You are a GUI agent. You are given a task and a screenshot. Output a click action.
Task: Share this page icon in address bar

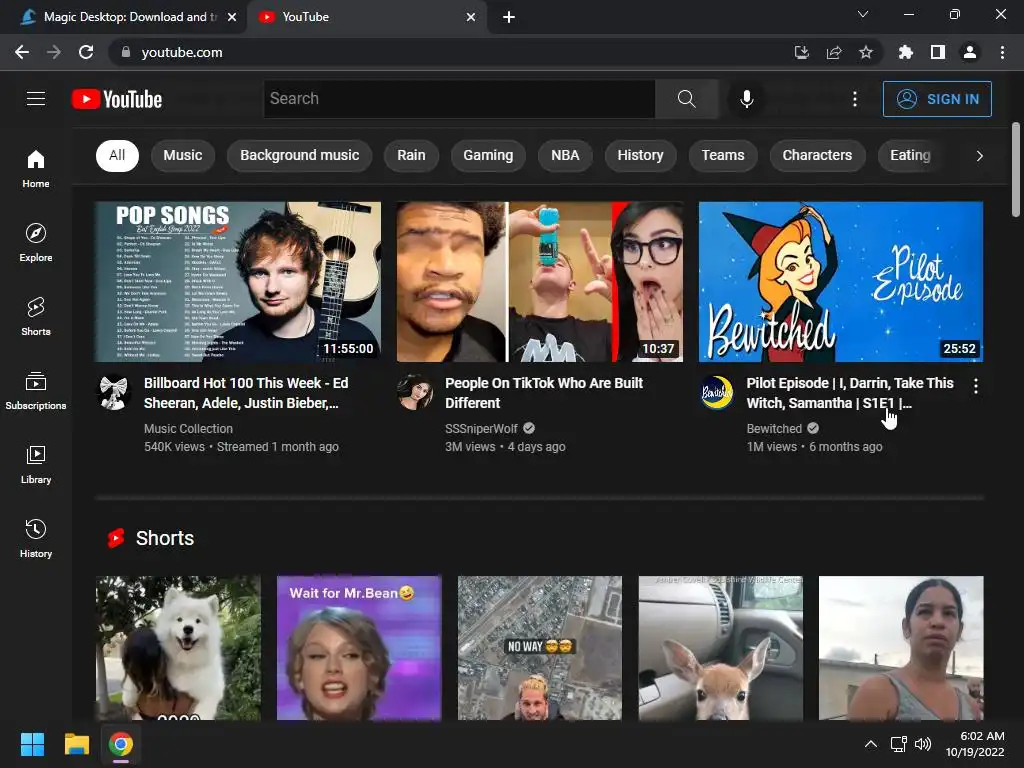834,52
